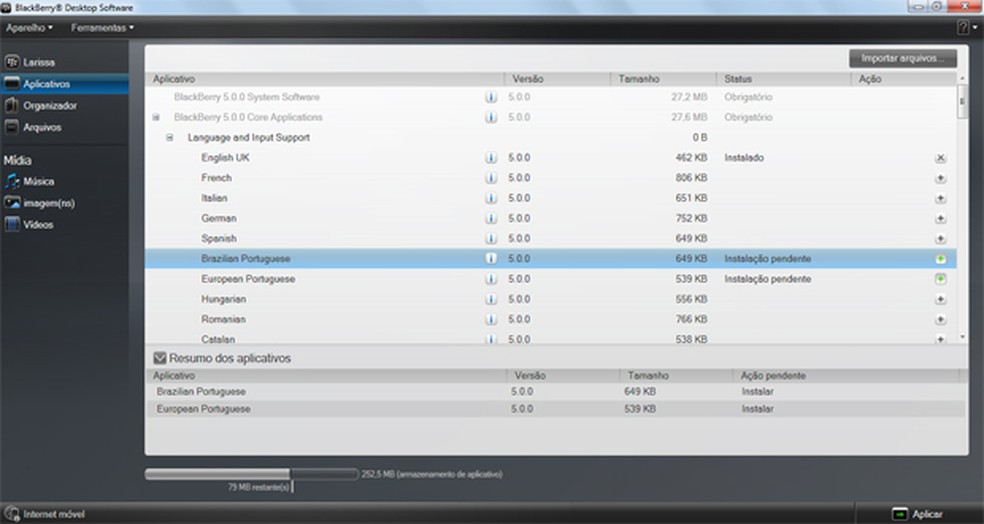This screenshot has height=524, width=984.
Task: Cancel pending install of European Portuguese
Action: (x=940, y=279)
